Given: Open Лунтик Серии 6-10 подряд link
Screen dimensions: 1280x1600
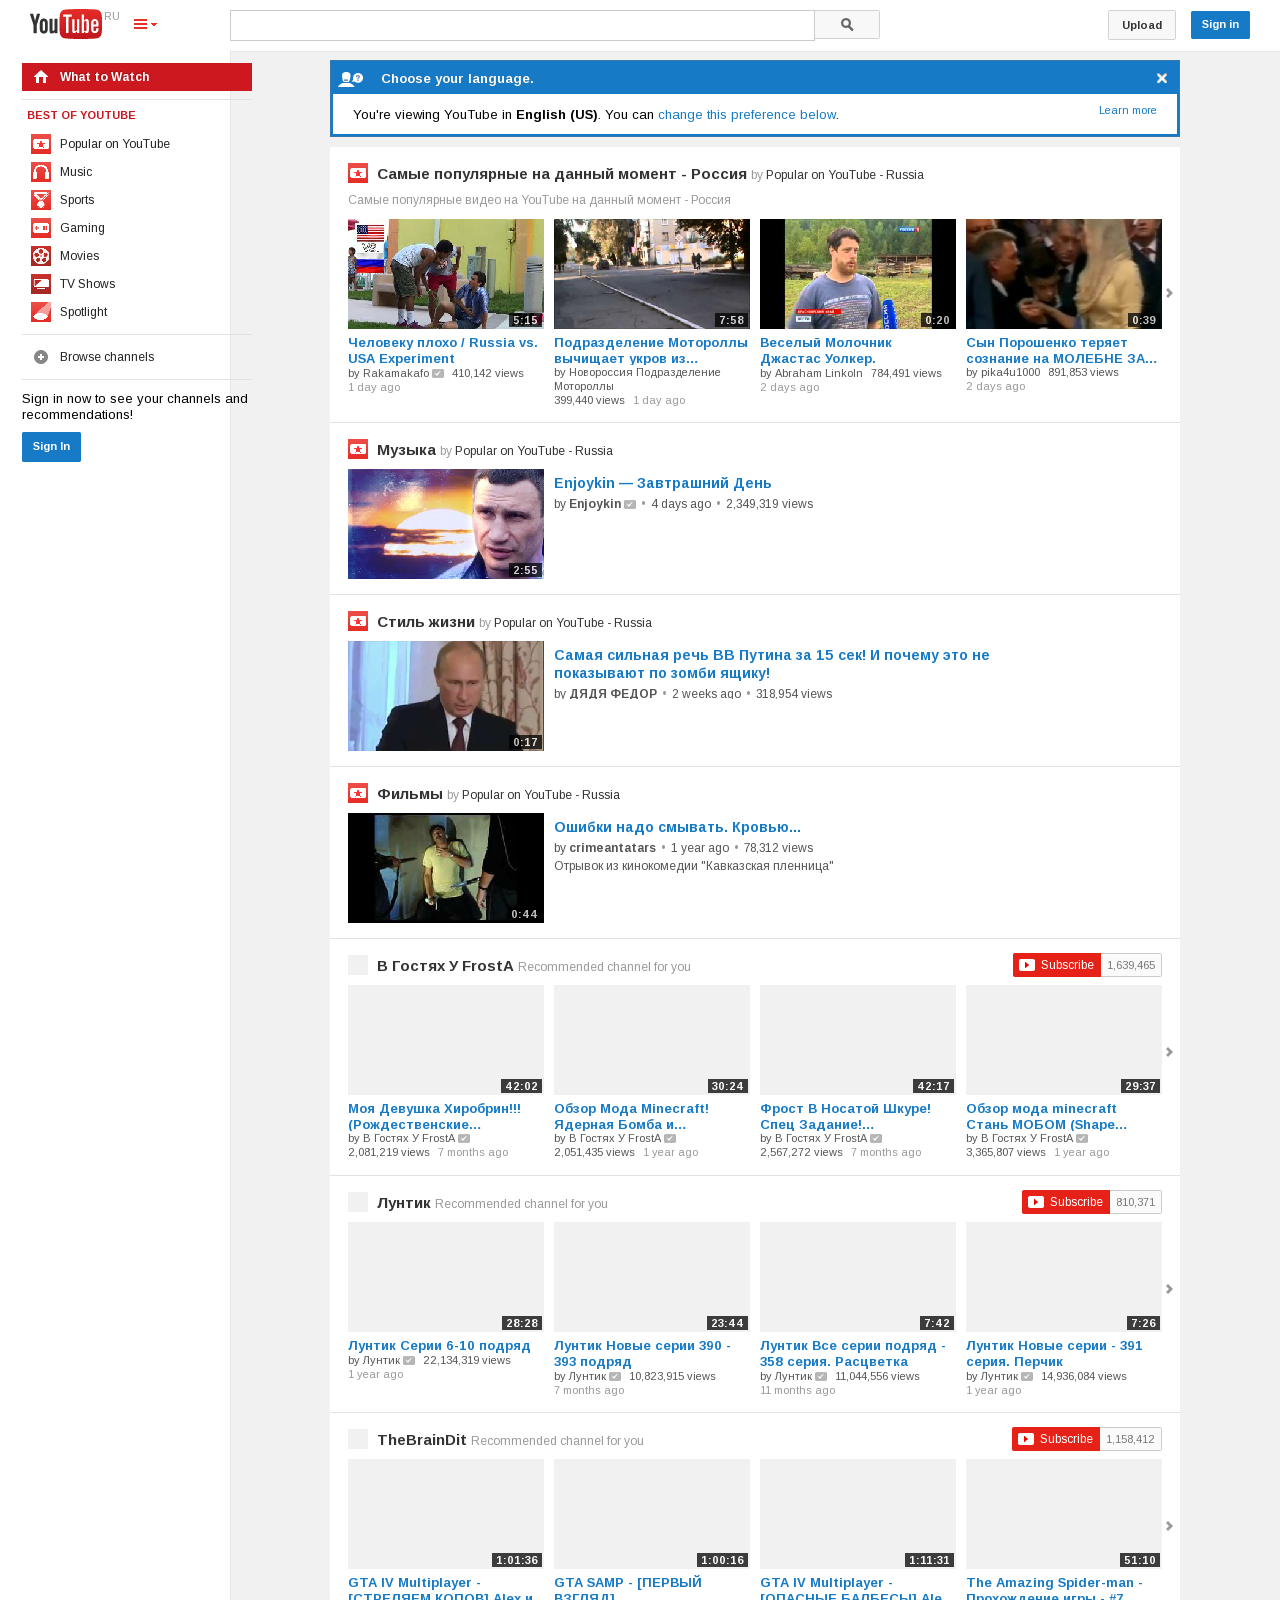Looking at the screenshot, I should coord(439,1346).
